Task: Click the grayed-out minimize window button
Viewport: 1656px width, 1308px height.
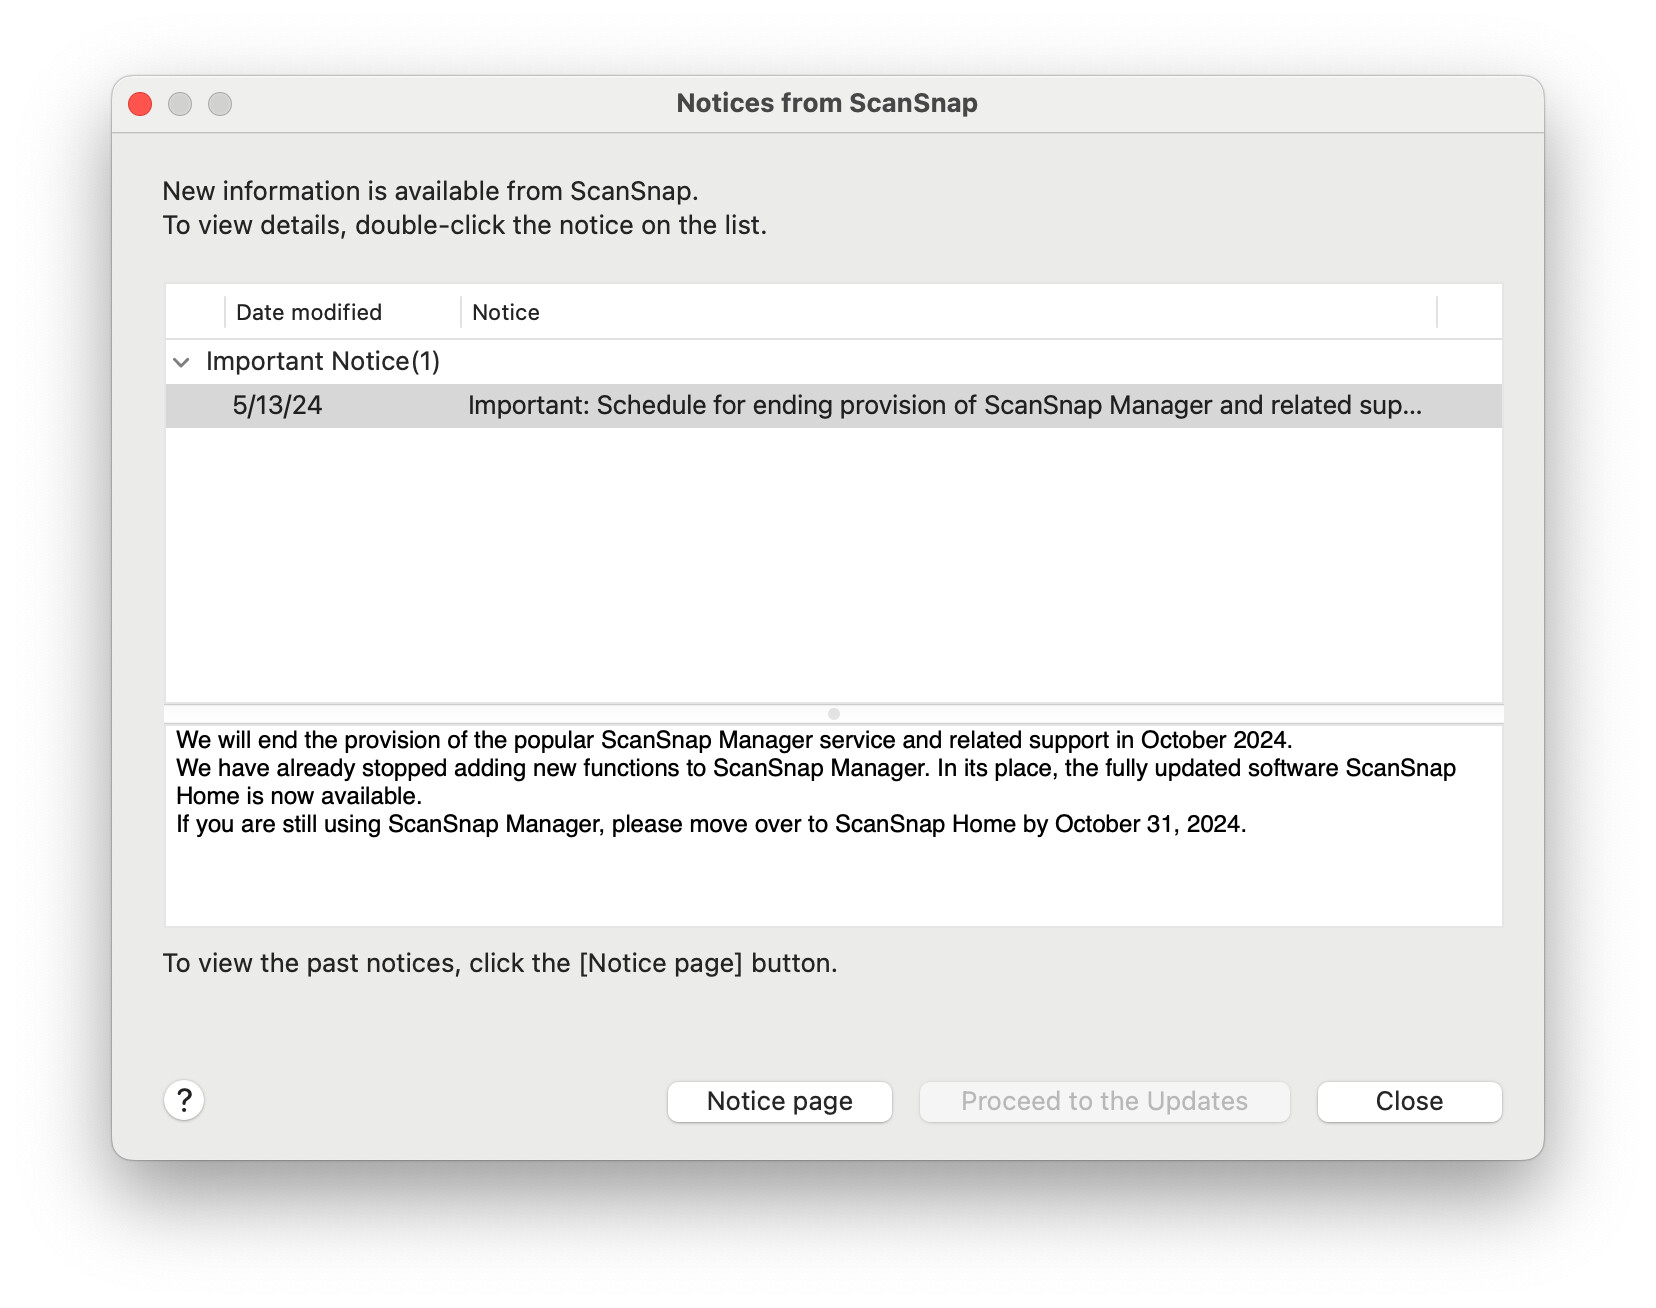Action: coord(180,104)
